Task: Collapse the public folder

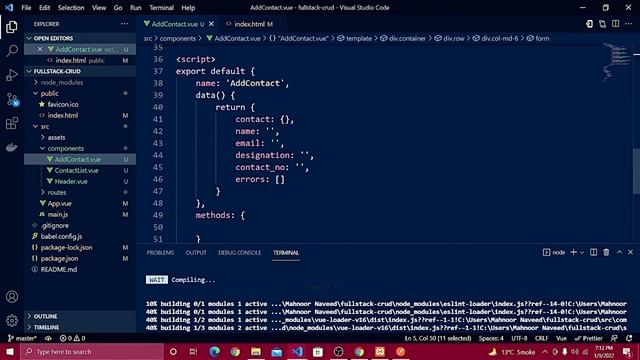Action: 80,93
